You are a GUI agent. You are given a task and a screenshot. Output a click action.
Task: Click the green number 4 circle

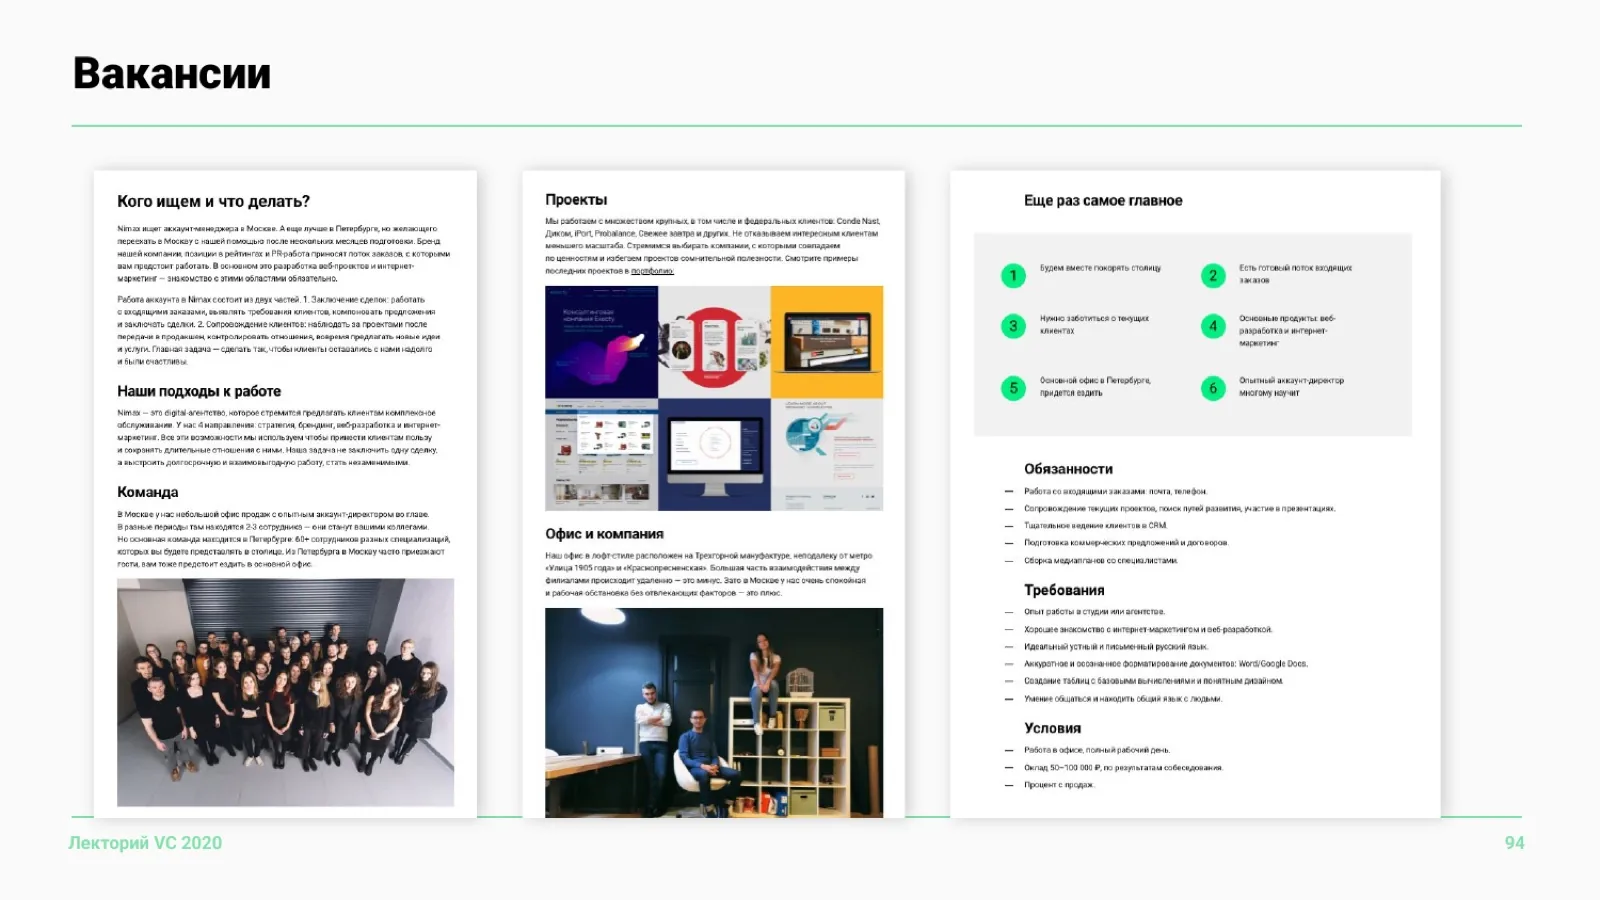[x=1213, y=326]
